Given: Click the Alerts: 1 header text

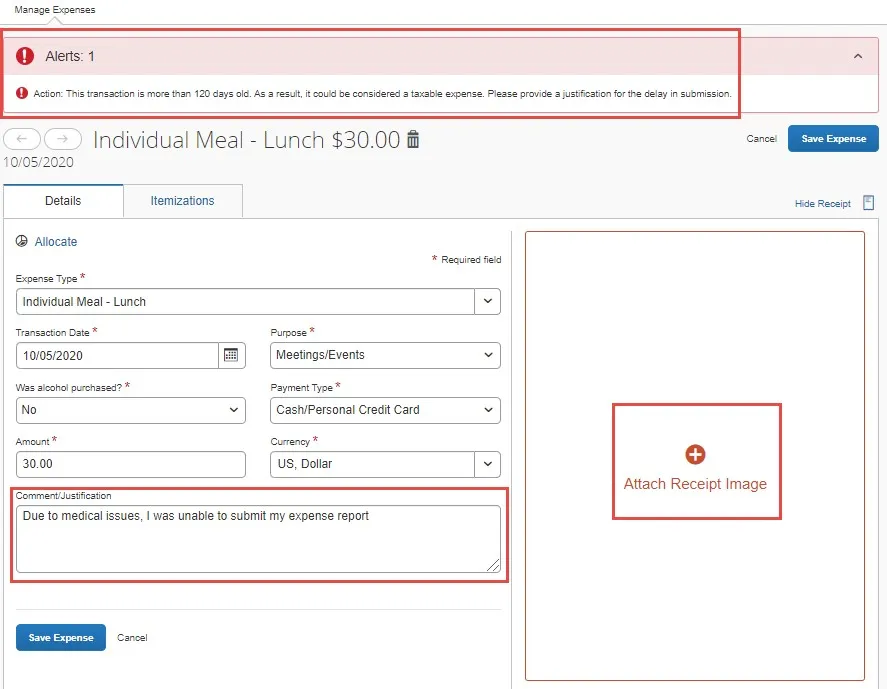Looking at the screenshot, I should click(70, 56).
